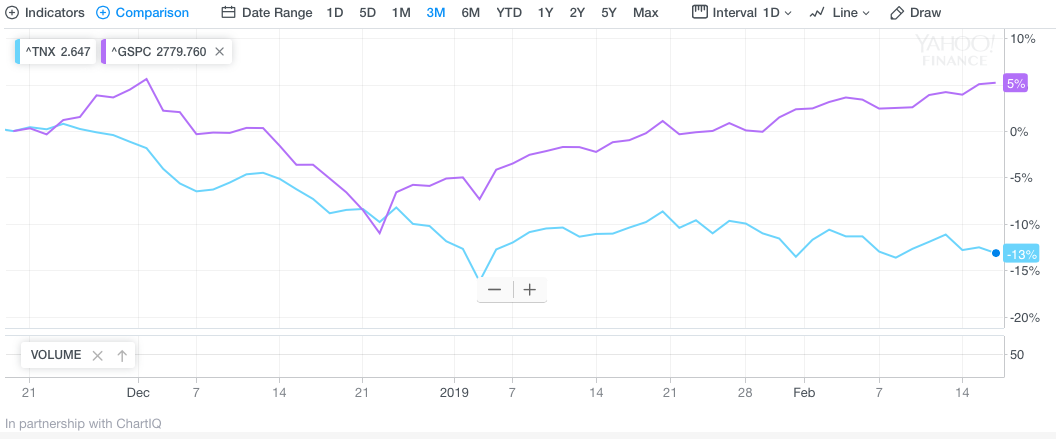Open the Comparison plus icon
1056x439 pixels.
coord(103,13)
